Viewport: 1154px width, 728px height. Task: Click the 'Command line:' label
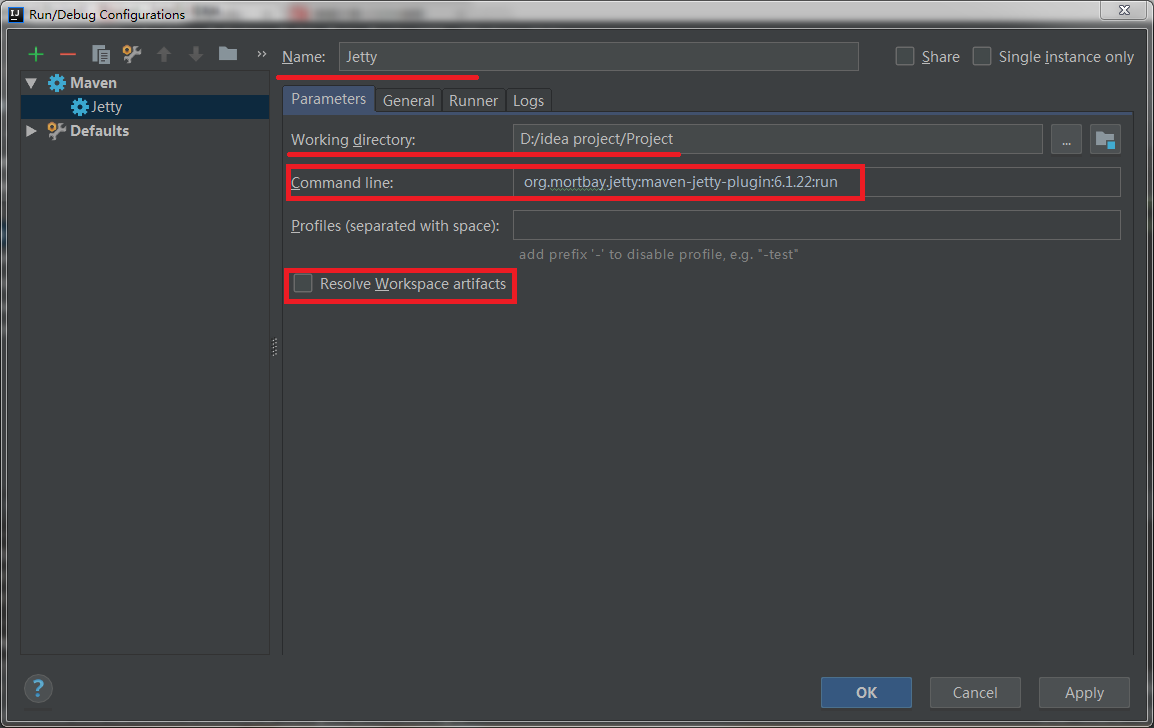[342, 183]
